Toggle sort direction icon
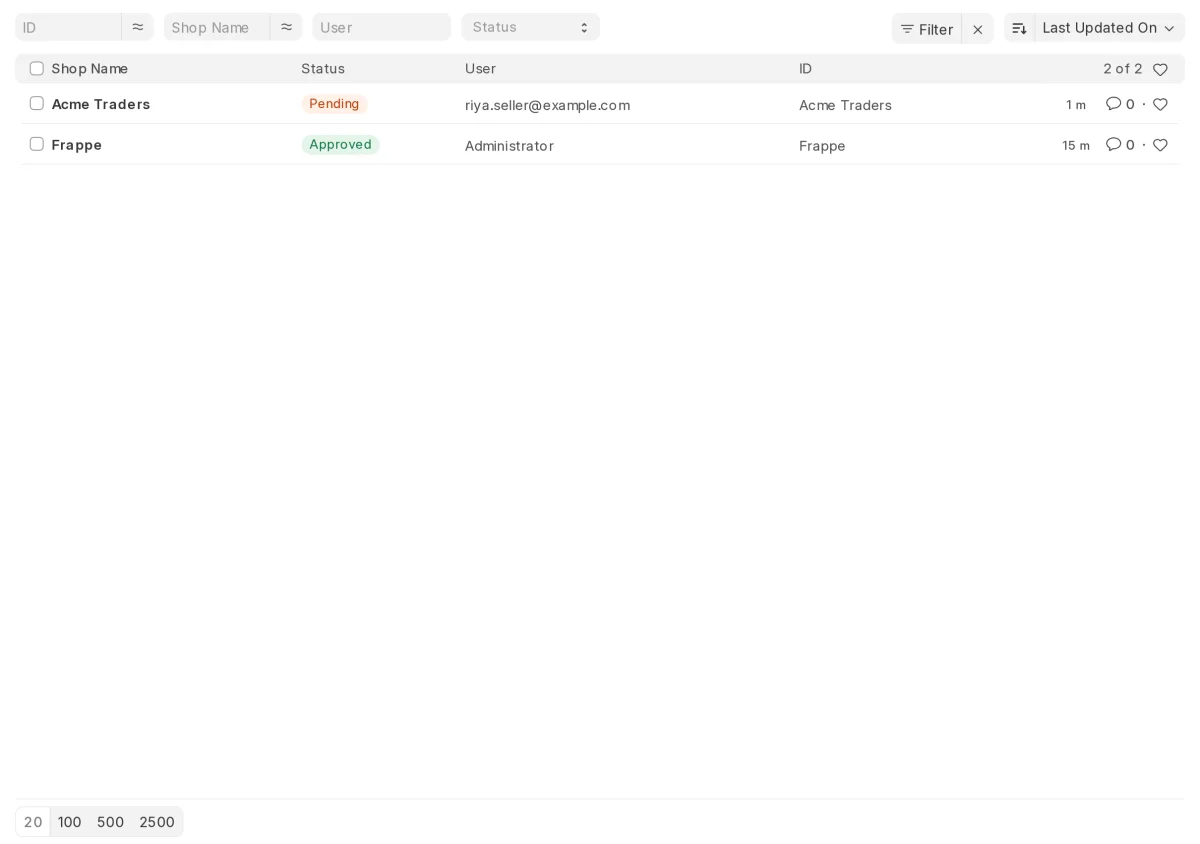Image resolution: width=1200 pixels, height=844 pixels. (1019, 28)
